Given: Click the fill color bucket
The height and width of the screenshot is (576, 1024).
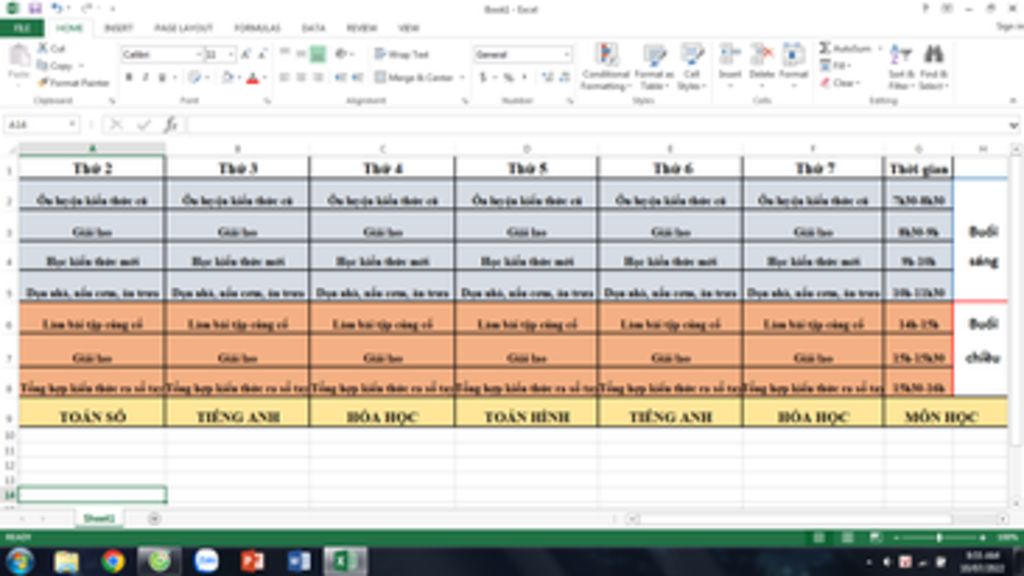Looking at the screenshot, I should pyautogui.click(x=227, y=78).
